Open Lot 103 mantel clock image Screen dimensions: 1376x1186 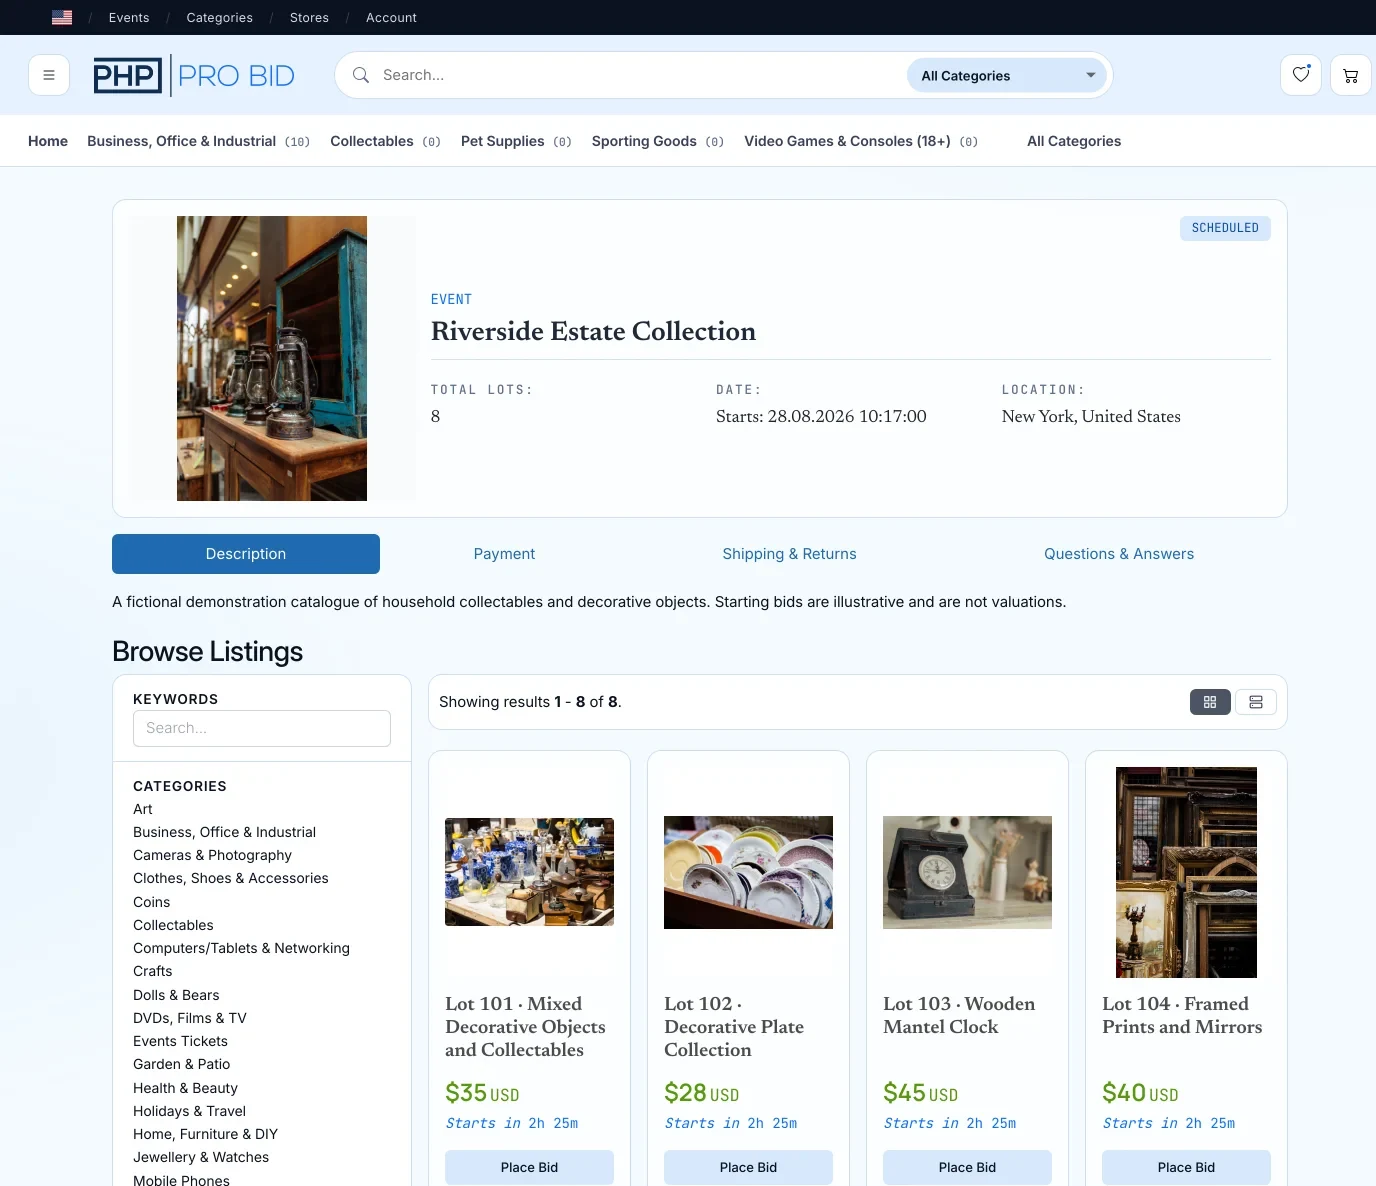(x=967, y=872)
